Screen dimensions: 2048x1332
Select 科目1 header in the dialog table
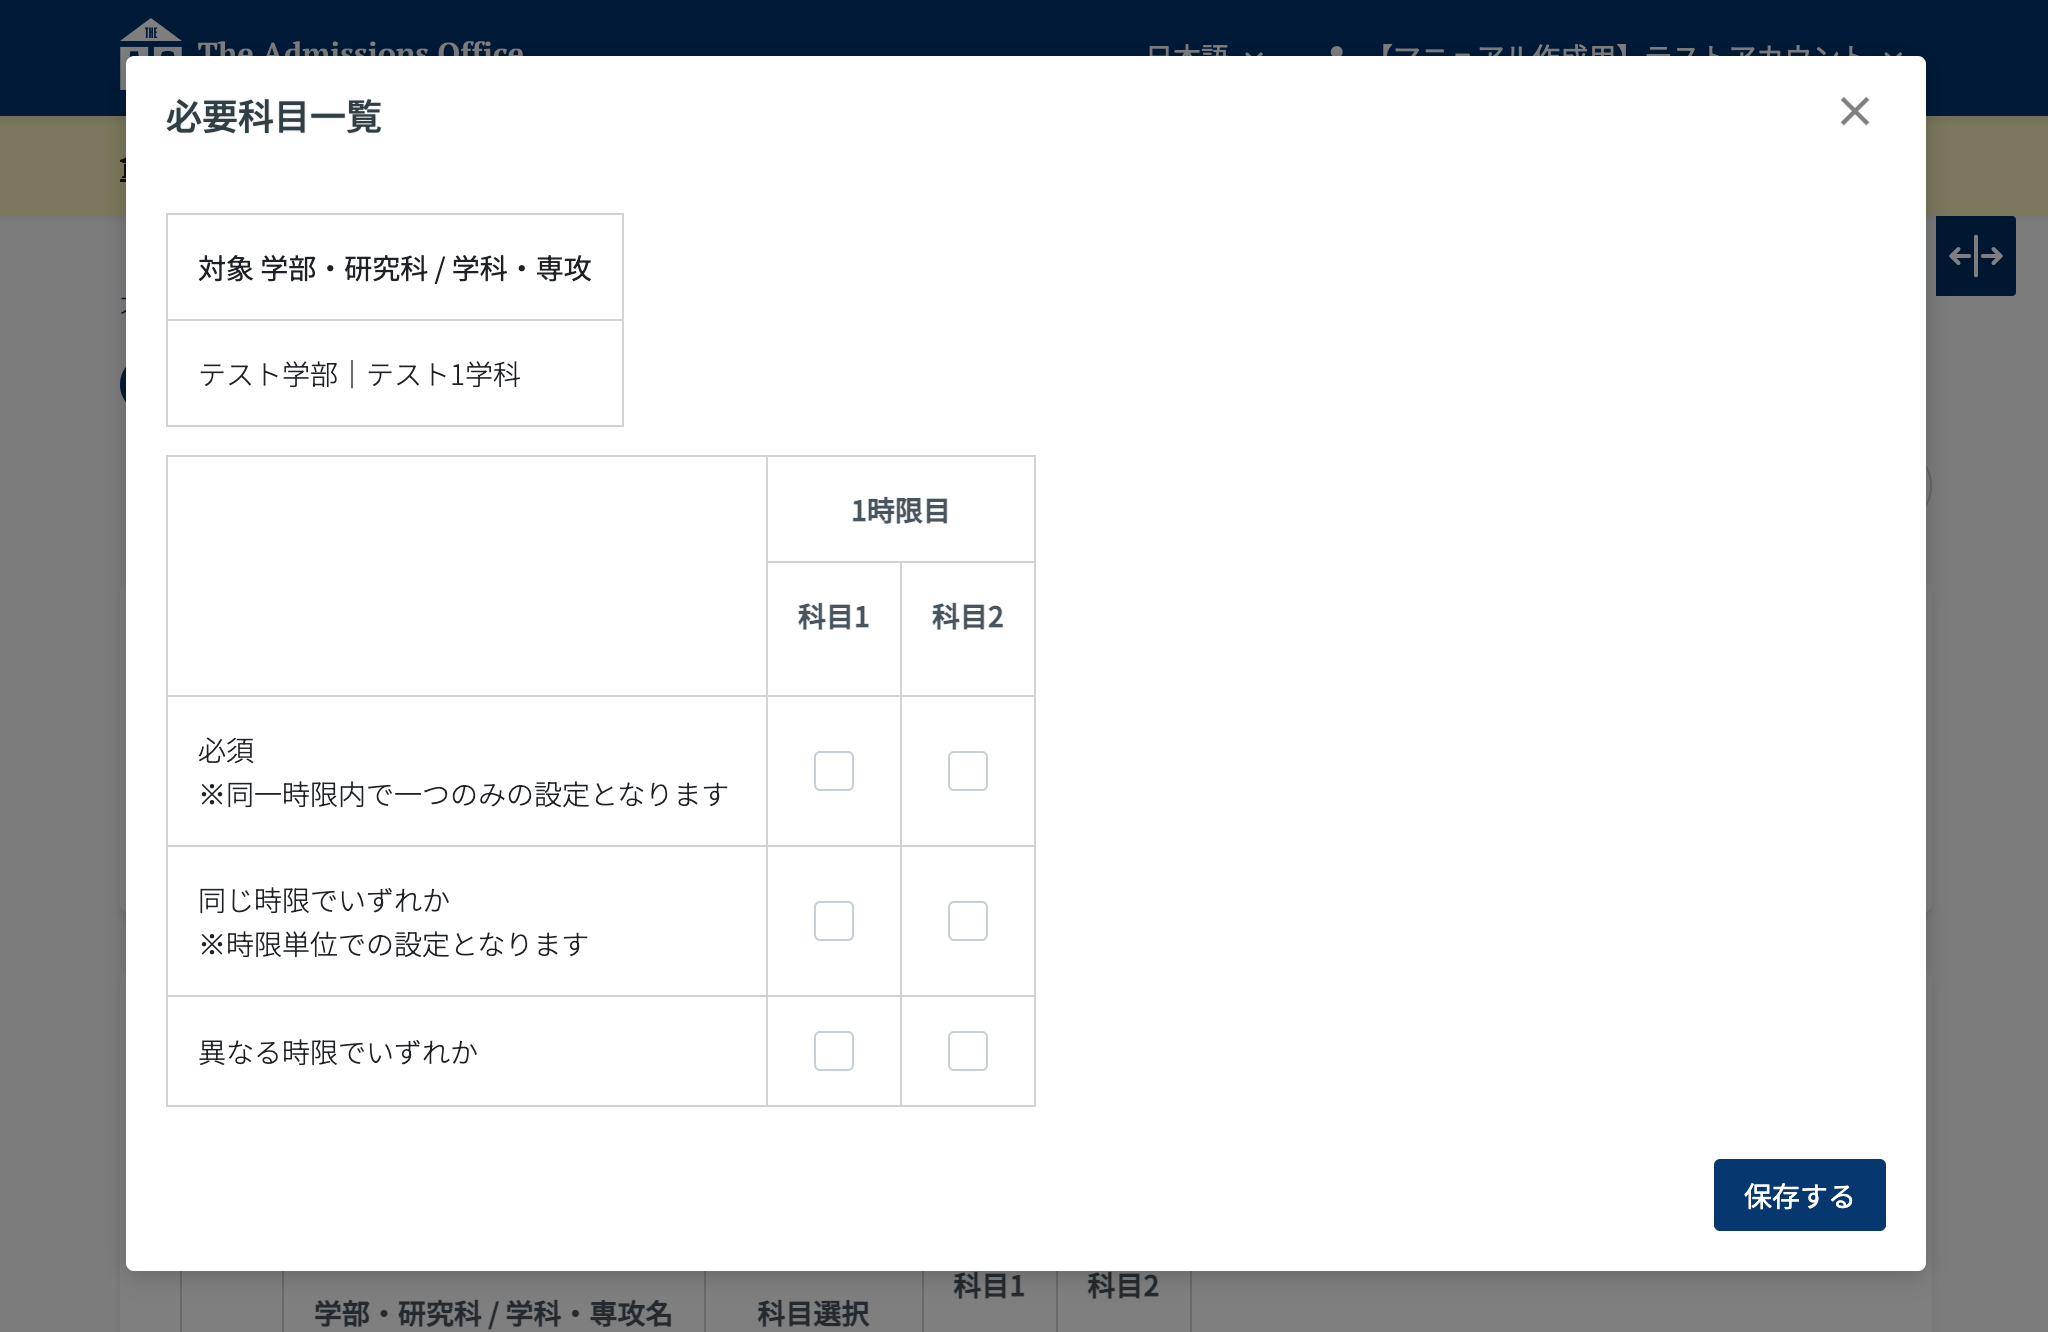(833, 617)
